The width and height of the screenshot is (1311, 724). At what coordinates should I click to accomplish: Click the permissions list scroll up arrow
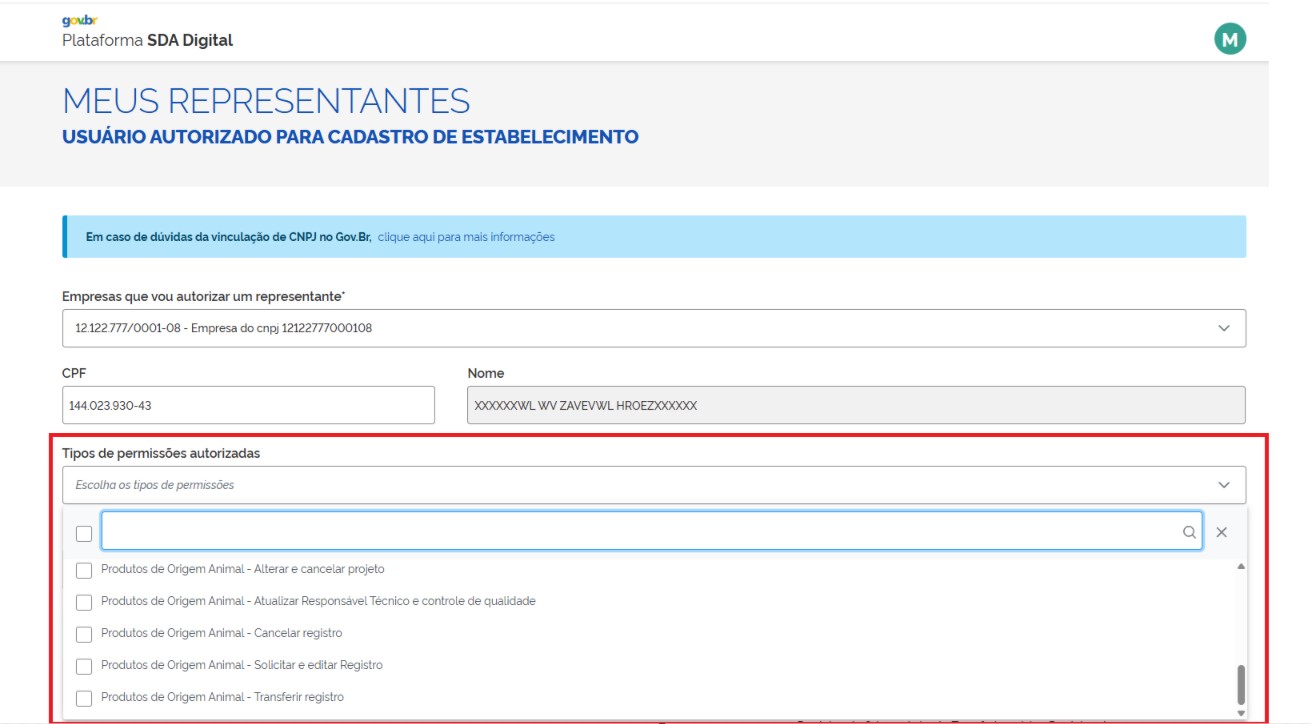(1241, 567)
